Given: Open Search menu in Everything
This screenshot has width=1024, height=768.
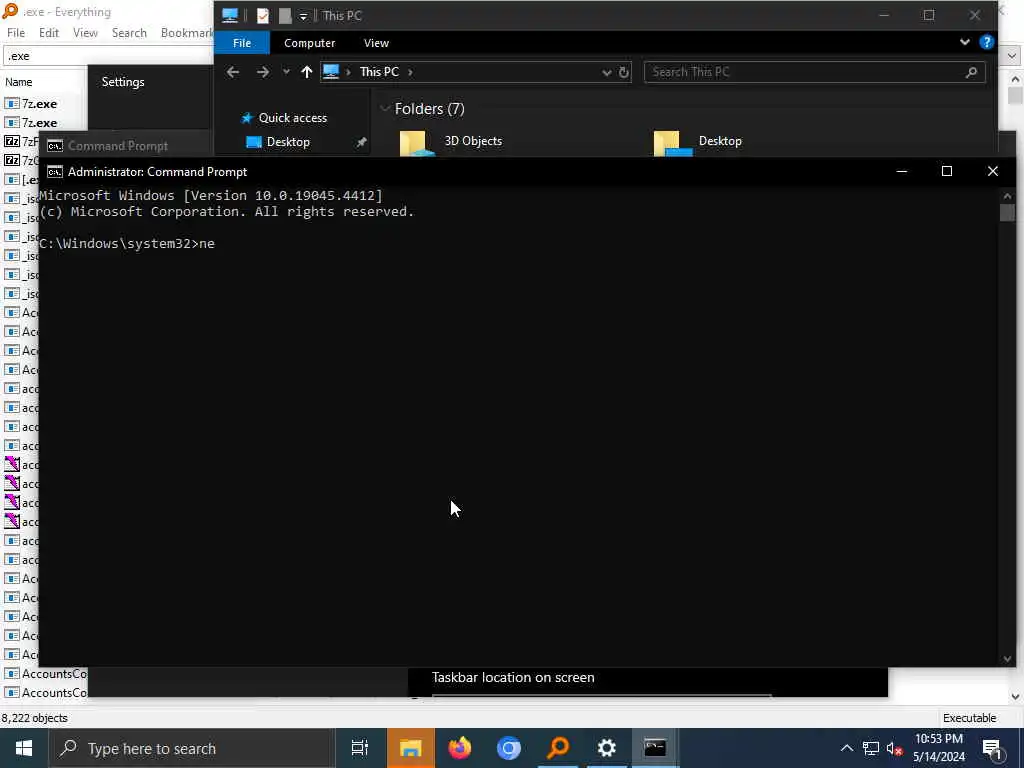Looking at the screenshot, I should tap(129, 33).
